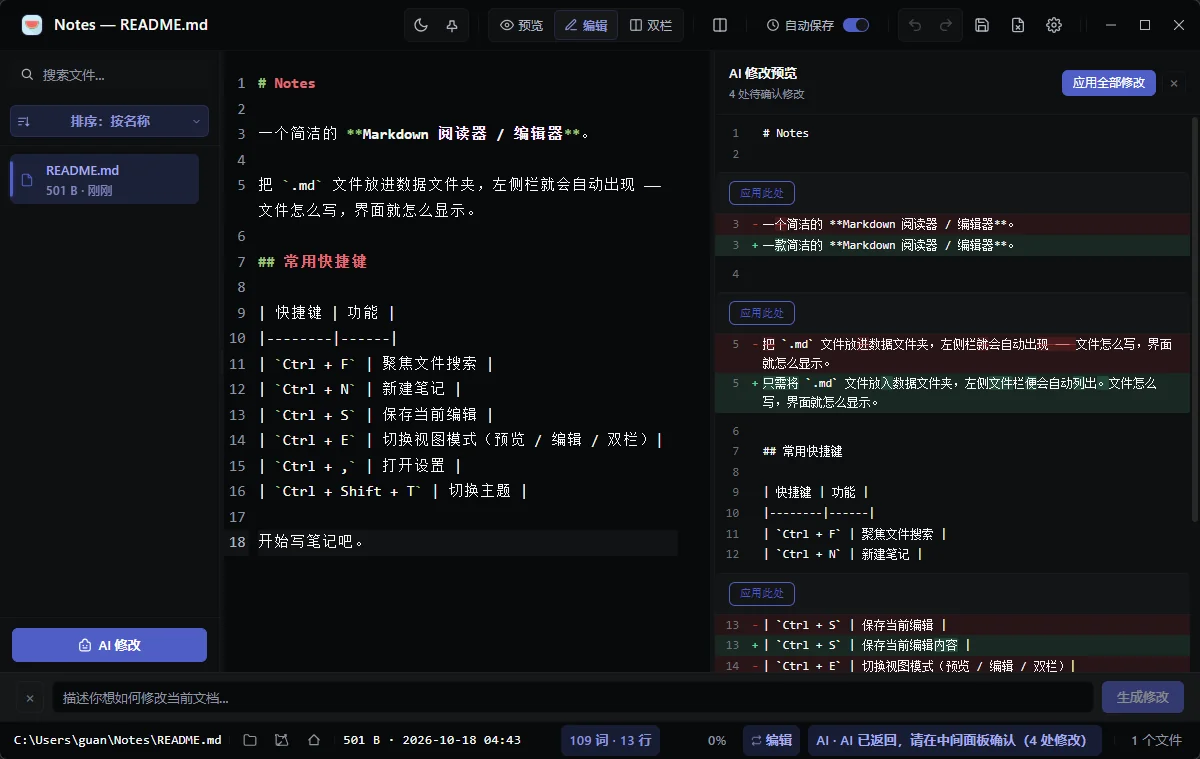Click the '# Notes' heading in the editor
The height and width of the screenshot is (759, 1200).
(286, 83)
